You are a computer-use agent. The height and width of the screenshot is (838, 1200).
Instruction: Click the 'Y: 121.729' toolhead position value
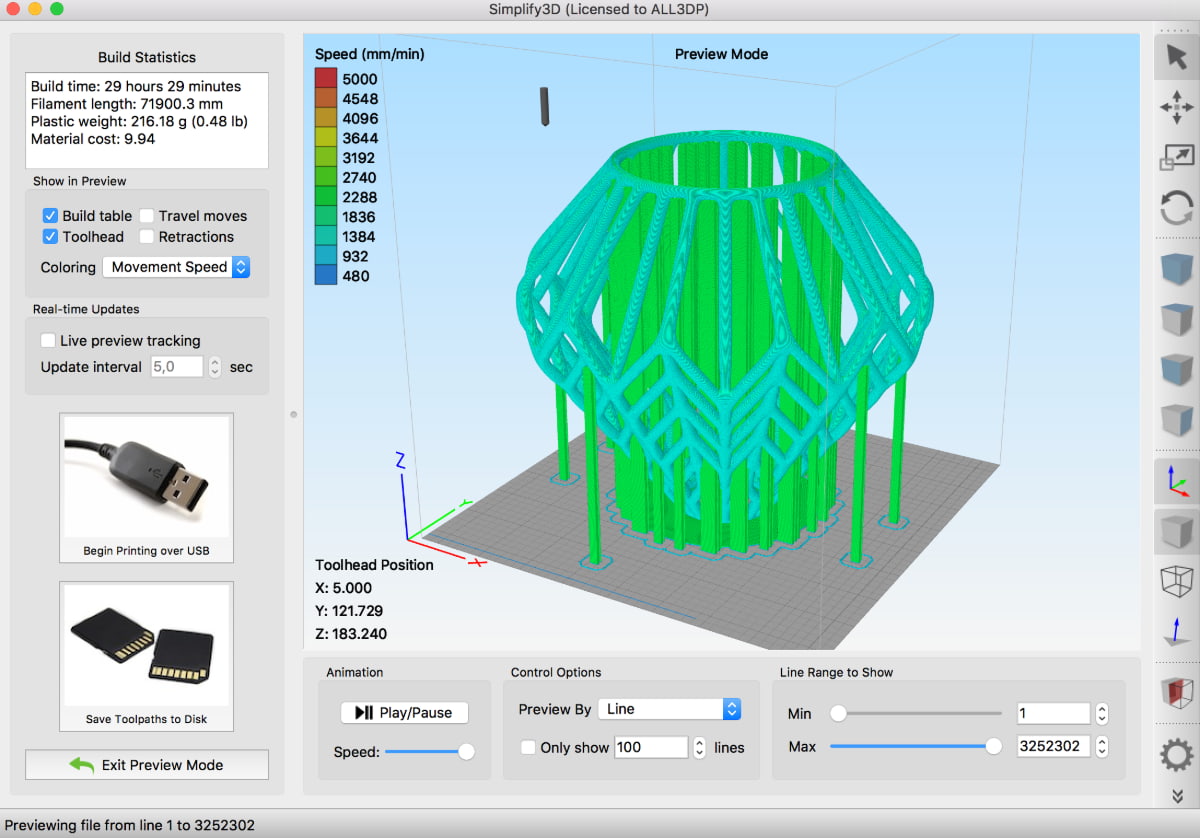(349, 611)
